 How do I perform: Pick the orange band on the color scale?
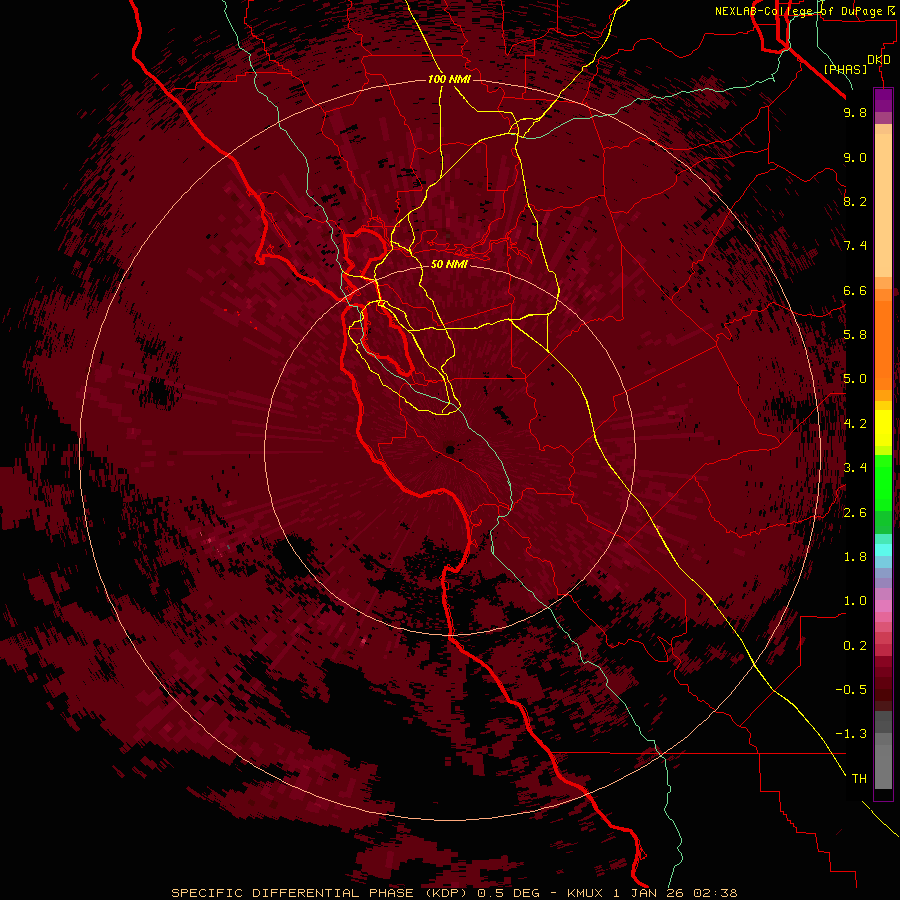pos(883,344)
